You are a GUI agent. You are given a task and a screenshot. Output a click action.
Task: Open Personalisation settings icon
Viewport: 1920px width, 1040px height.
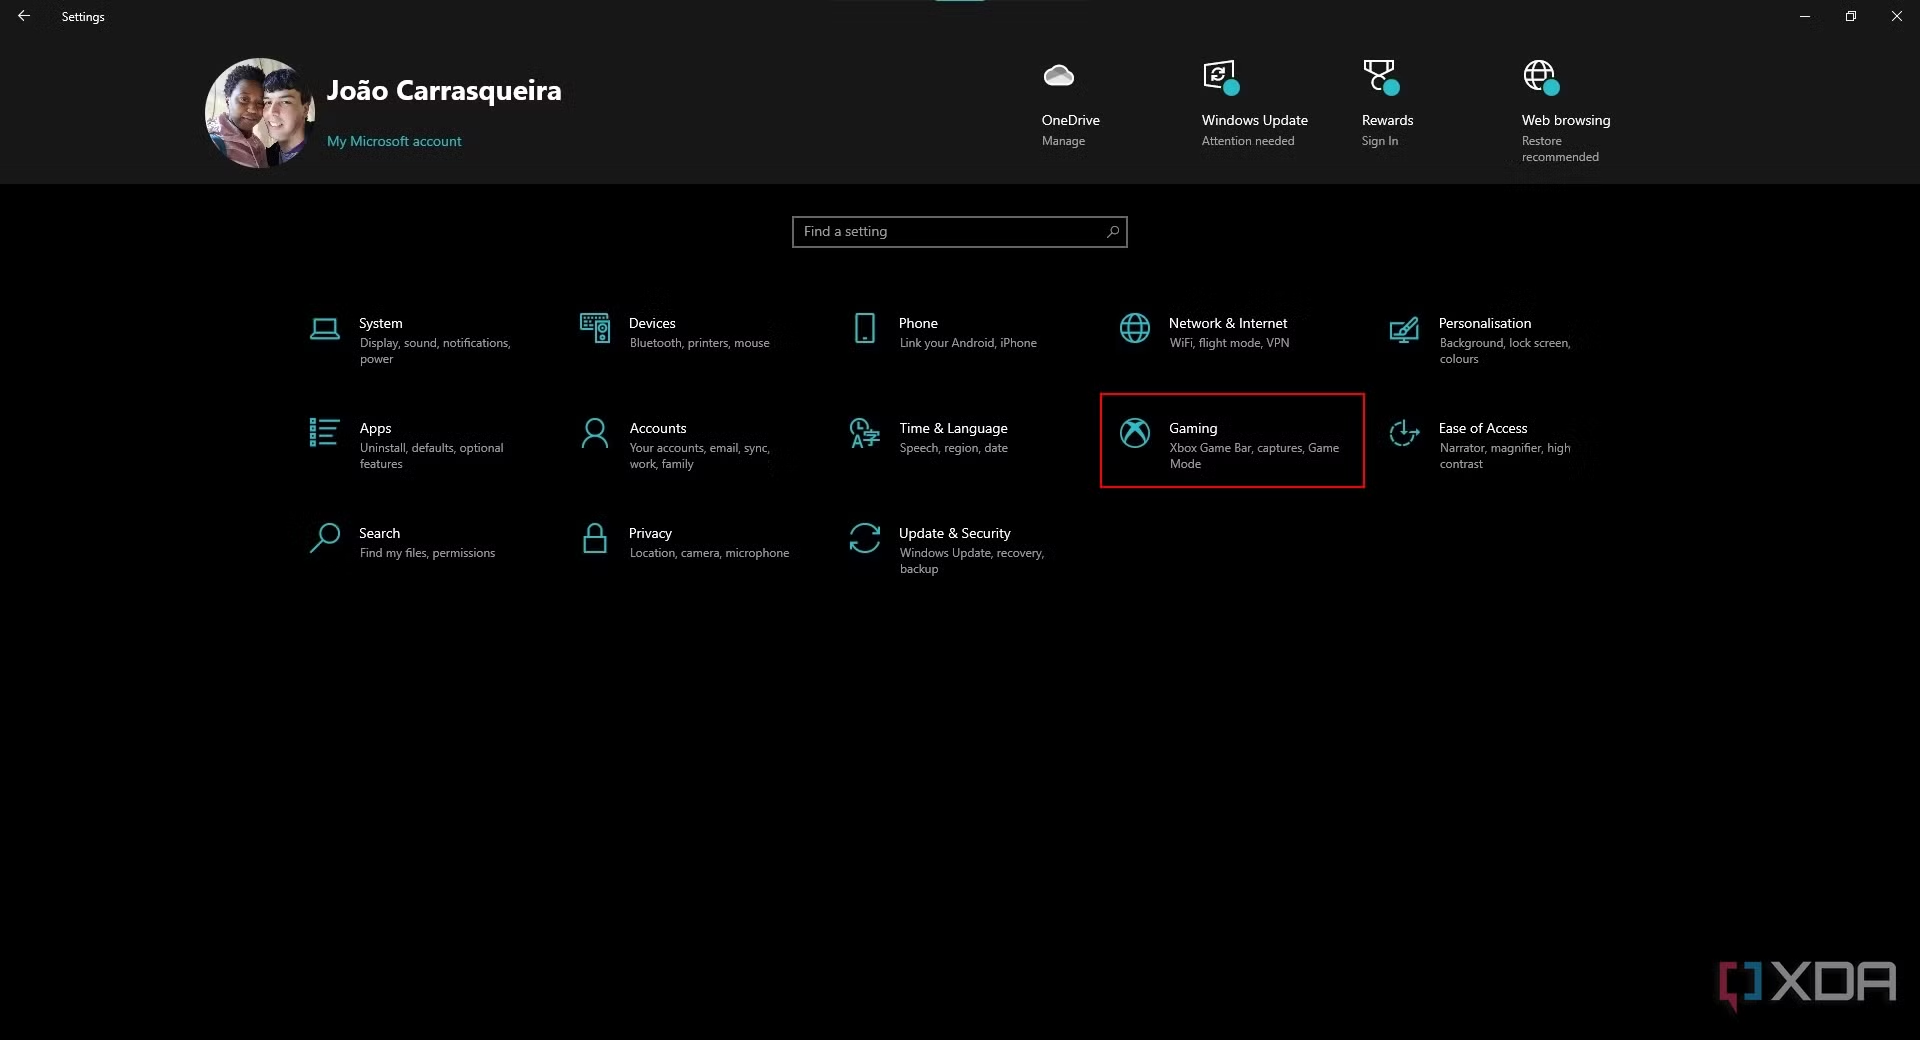click(1404, 329)
